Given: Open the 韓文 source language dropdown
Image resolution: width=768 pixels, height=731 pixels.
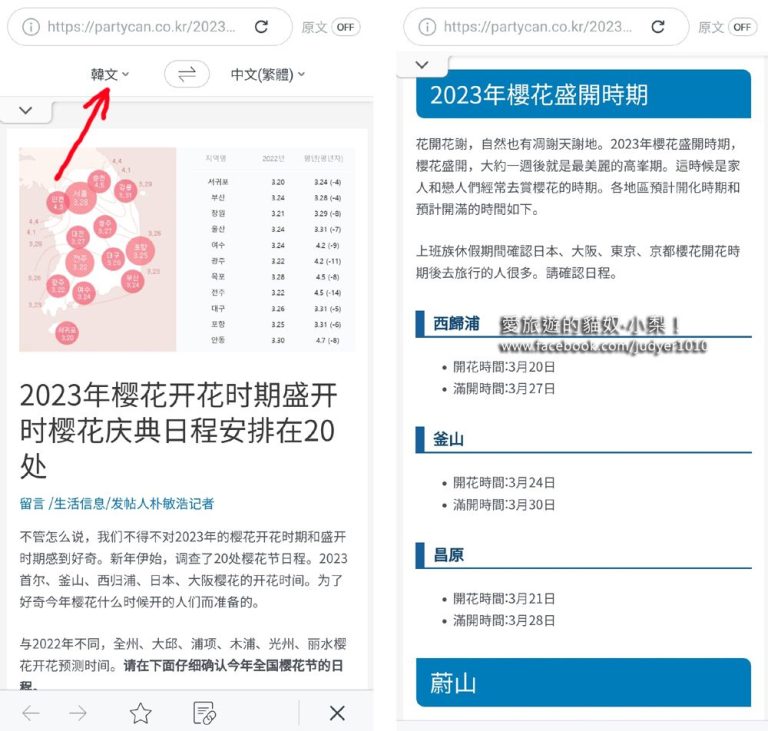Looking at the screenshot, I should (110, 74).
